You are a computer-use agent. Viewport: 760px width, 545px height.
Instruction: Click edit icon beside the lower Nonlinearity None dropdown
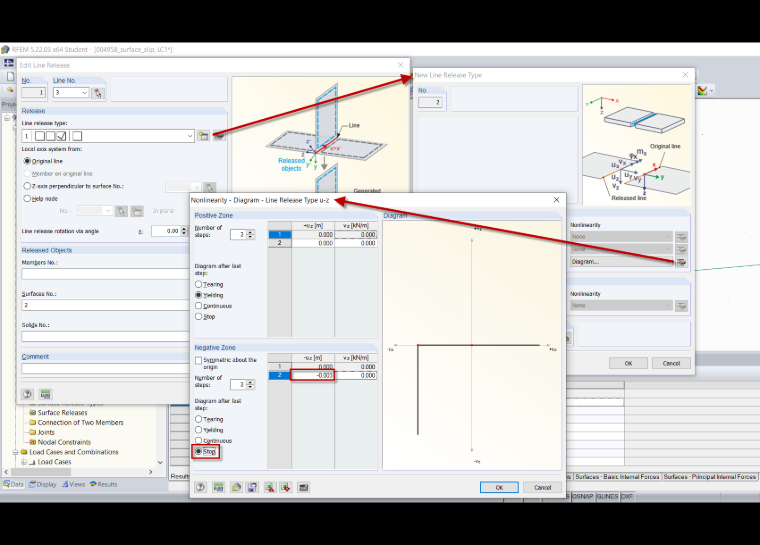click(681, 305)
